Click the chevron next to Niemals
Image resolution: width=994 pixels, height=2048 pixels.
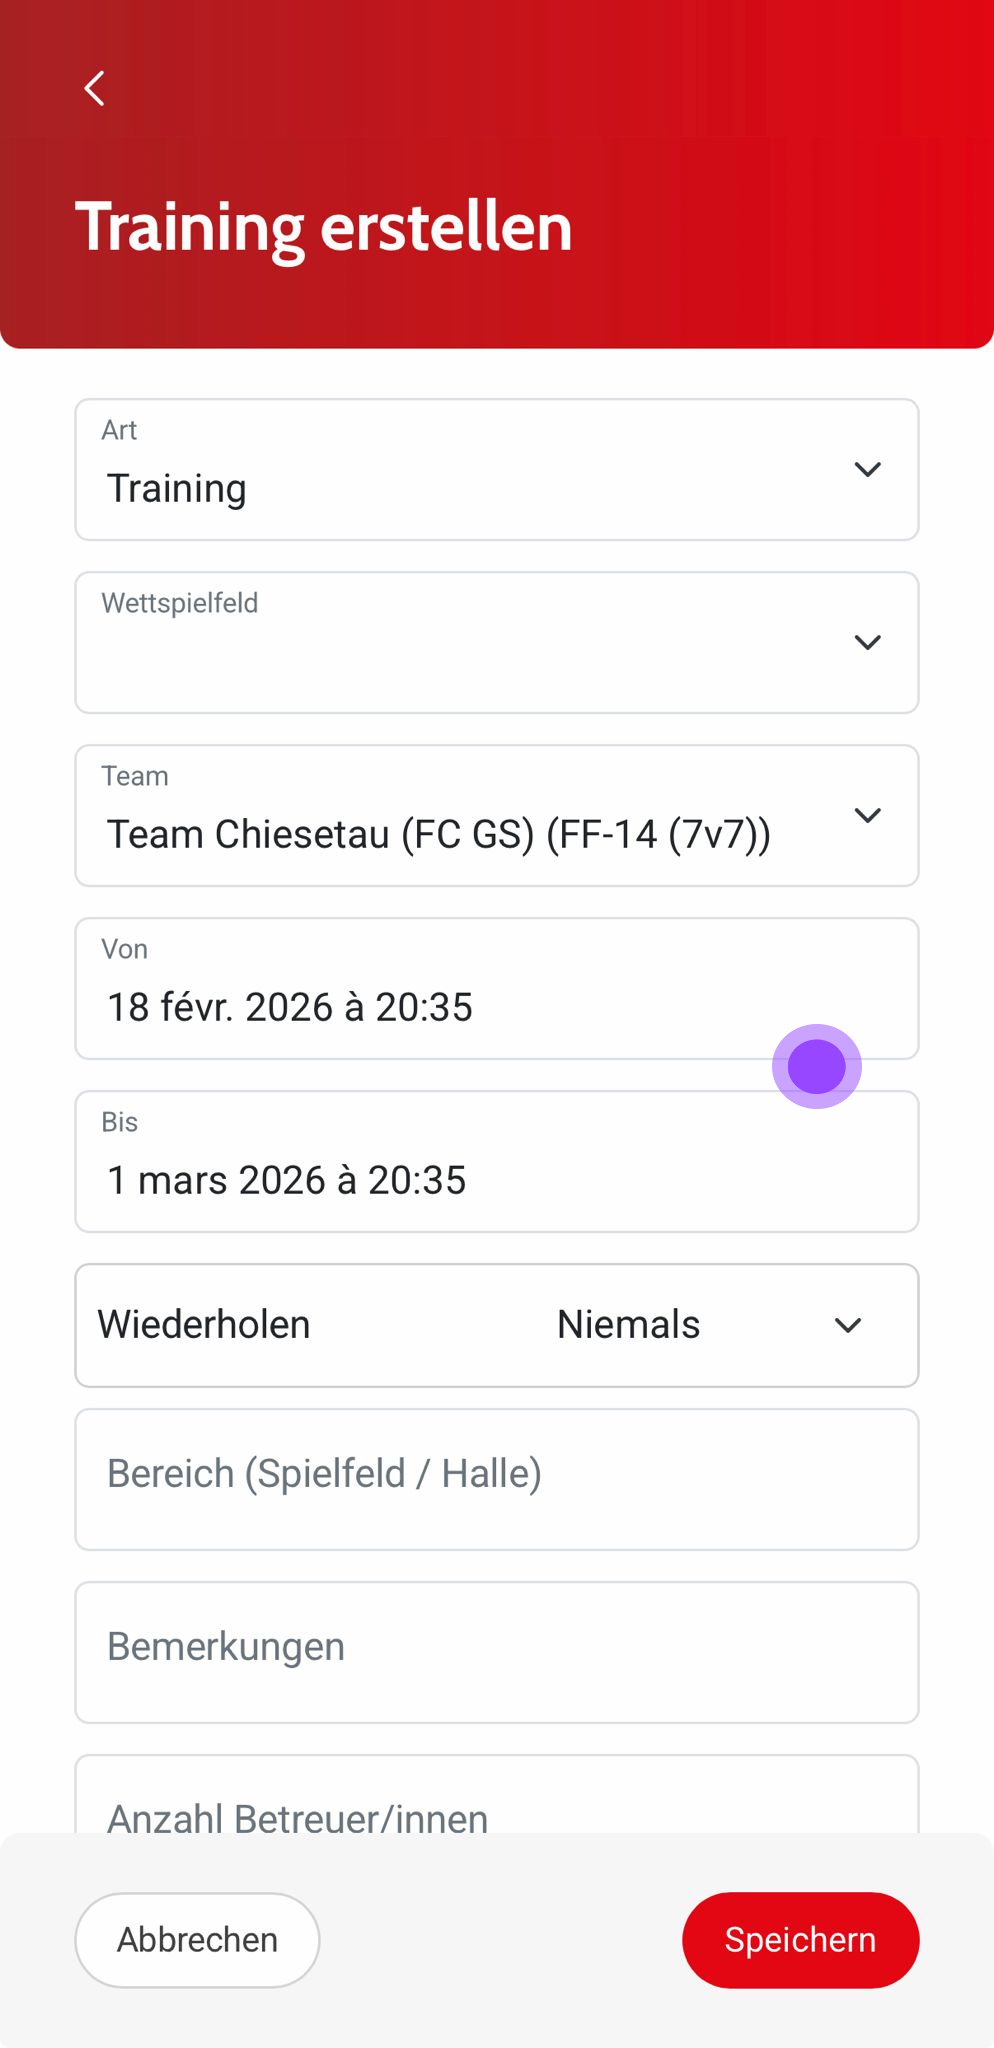[847, 1326]
